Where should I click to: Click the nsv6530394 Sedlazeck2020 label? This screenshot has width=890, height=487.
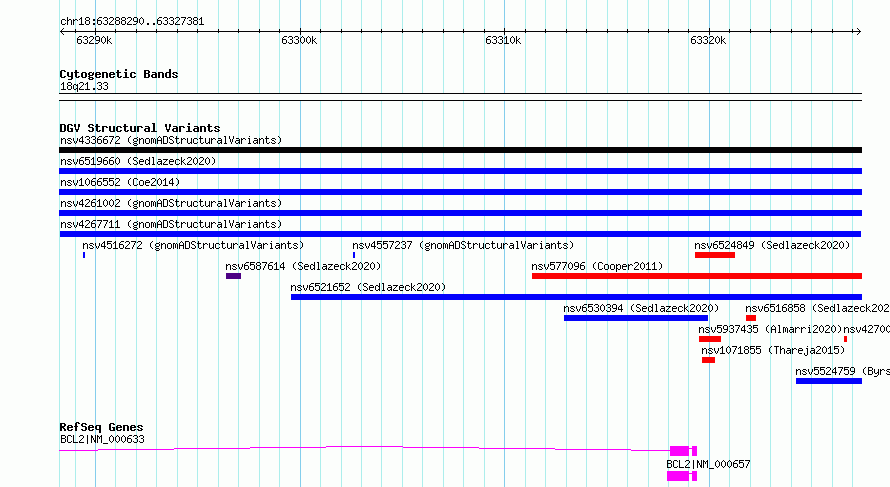point(641,308)
